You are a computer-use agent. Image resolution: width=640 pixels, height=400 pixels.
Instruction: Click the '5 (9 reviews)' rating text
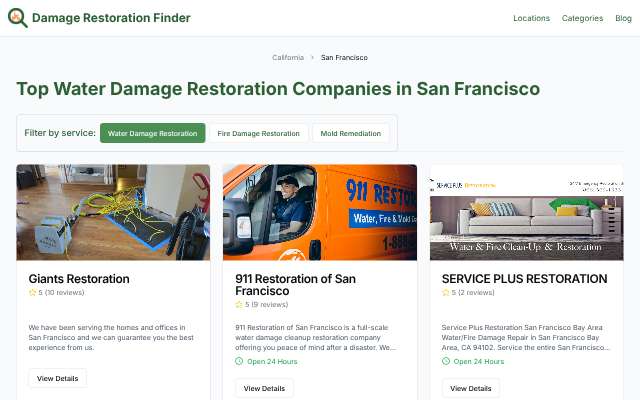click(267, 304)
